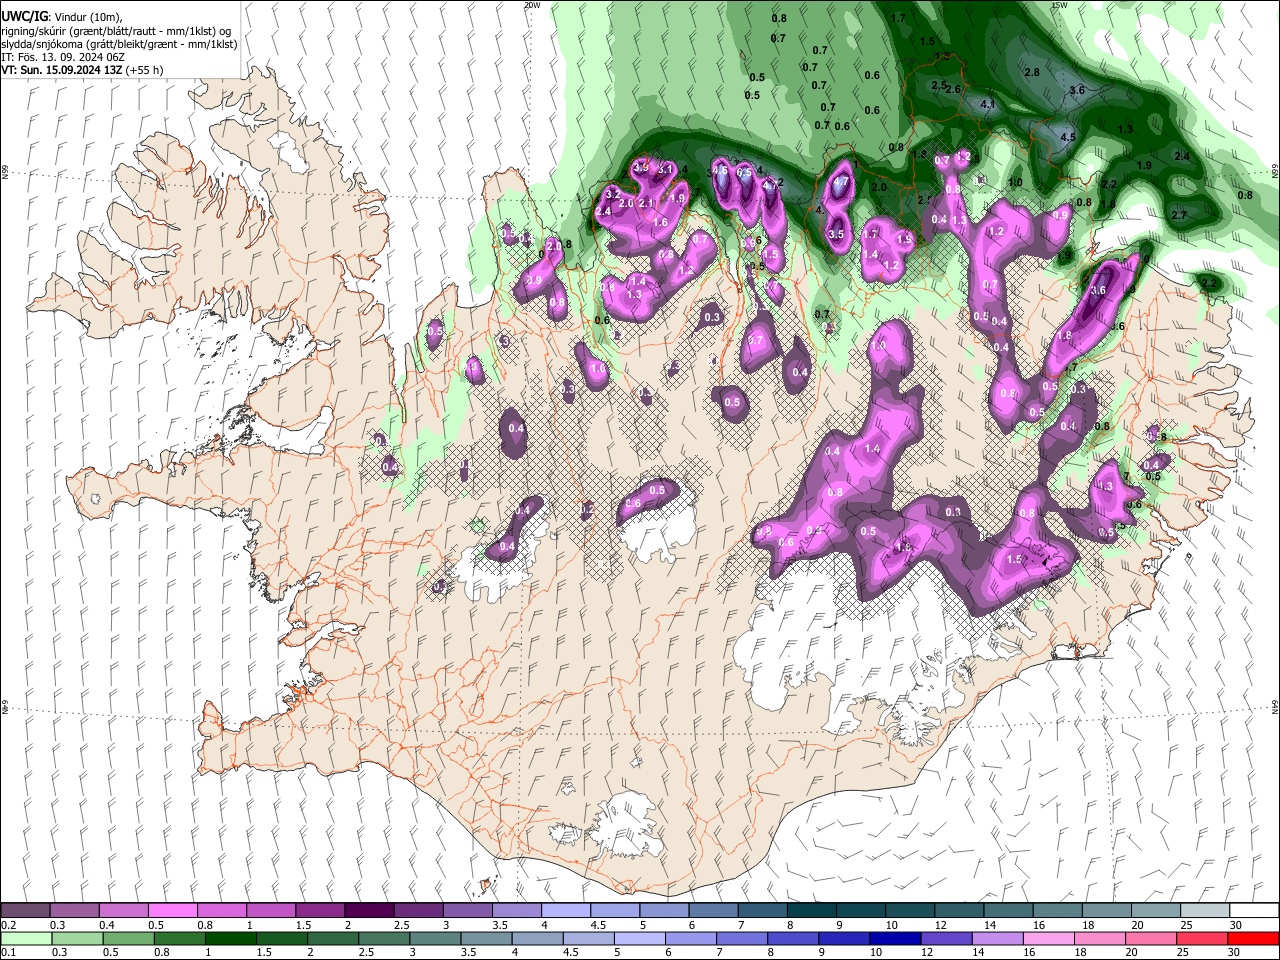Select the white 30 swatch in the upper legend
Image resolution: width=1280 pixels, height=960 pixels.
[x=1252, y=911]
